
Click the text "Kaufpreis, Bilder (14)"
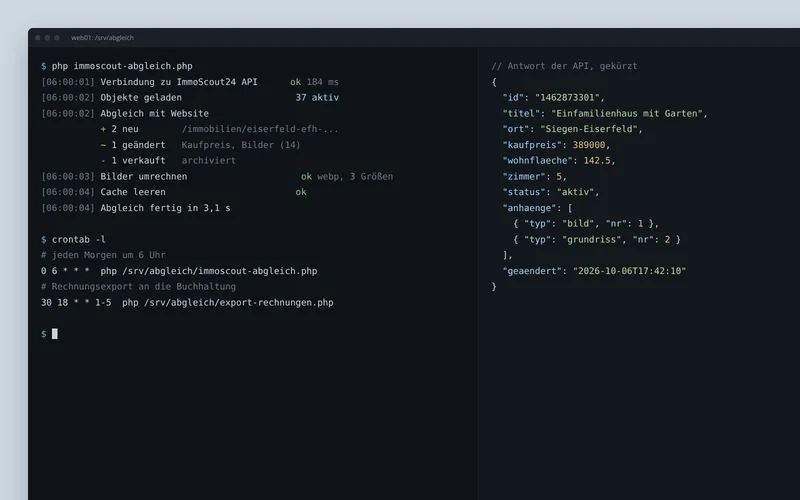[x=241, y=145]
